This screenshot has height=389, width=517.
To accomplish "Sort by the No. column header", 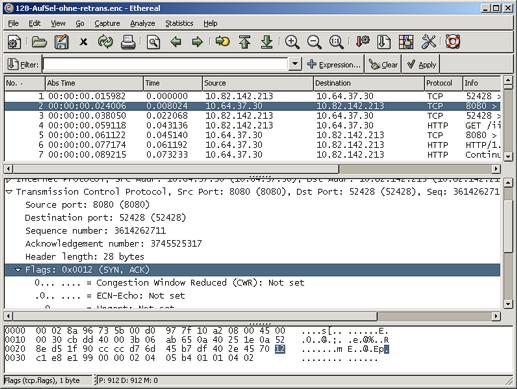I will pos(25,83).
